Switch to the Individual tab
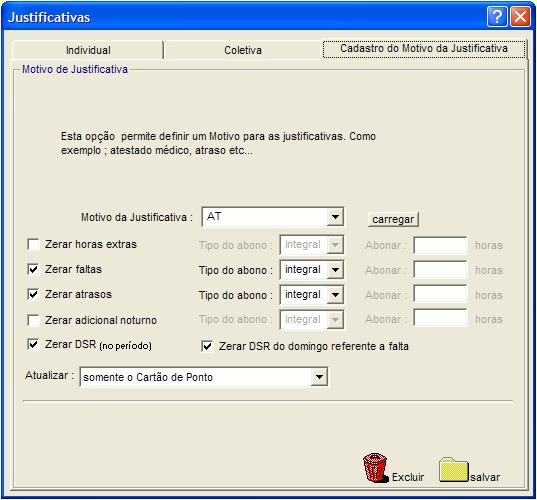 click(88, 50)
